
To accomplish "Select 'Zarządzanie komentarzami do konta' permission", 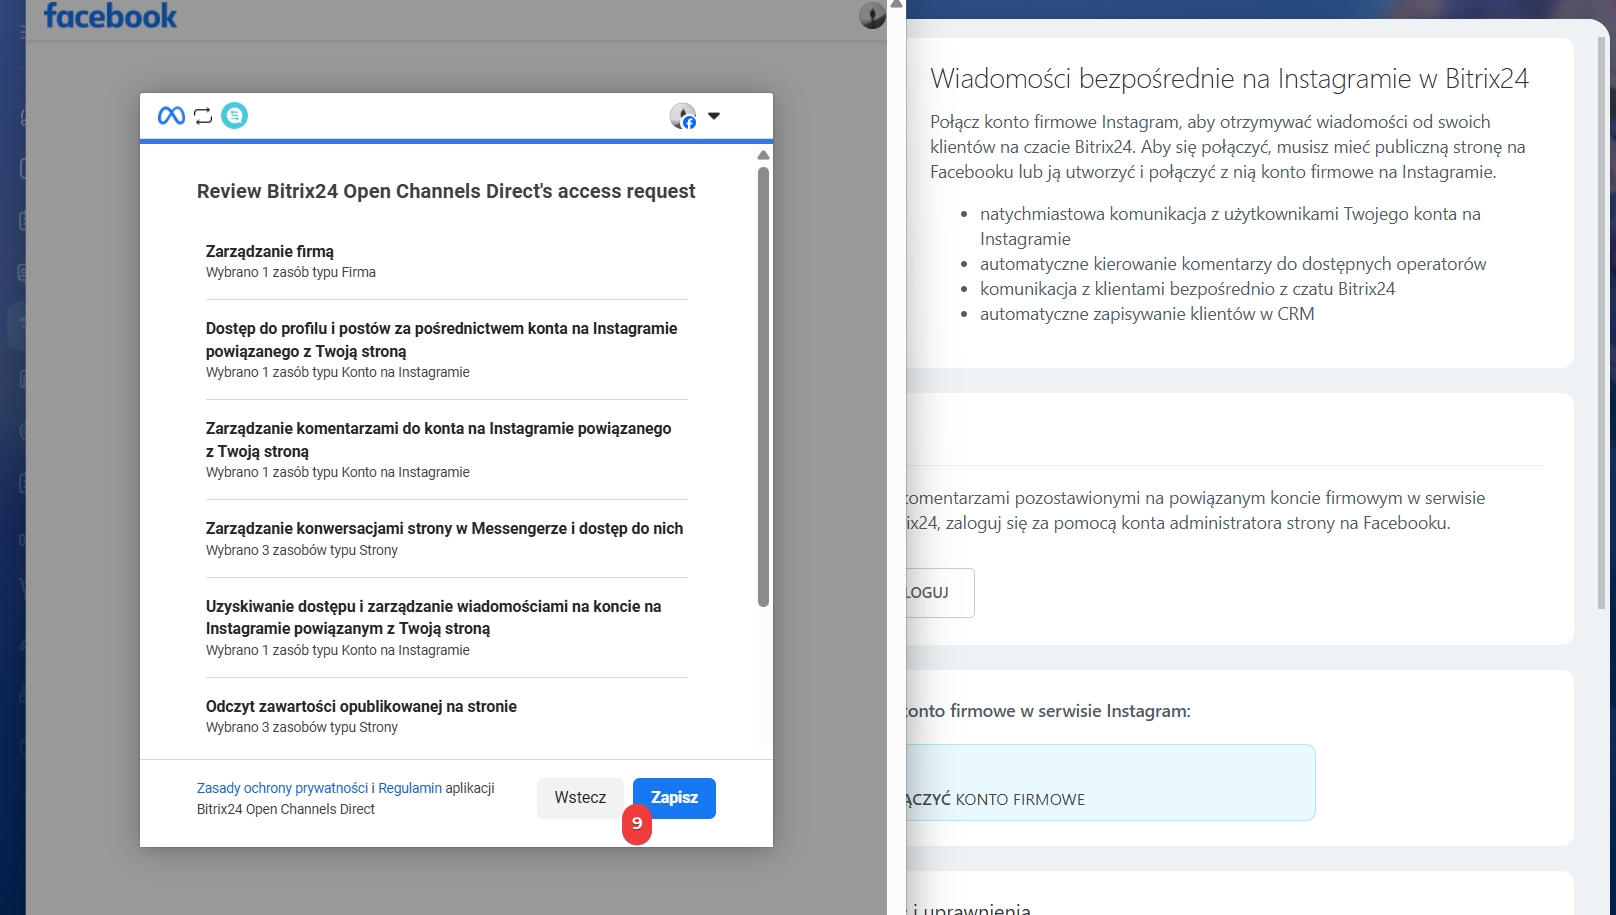I will 446,450.
